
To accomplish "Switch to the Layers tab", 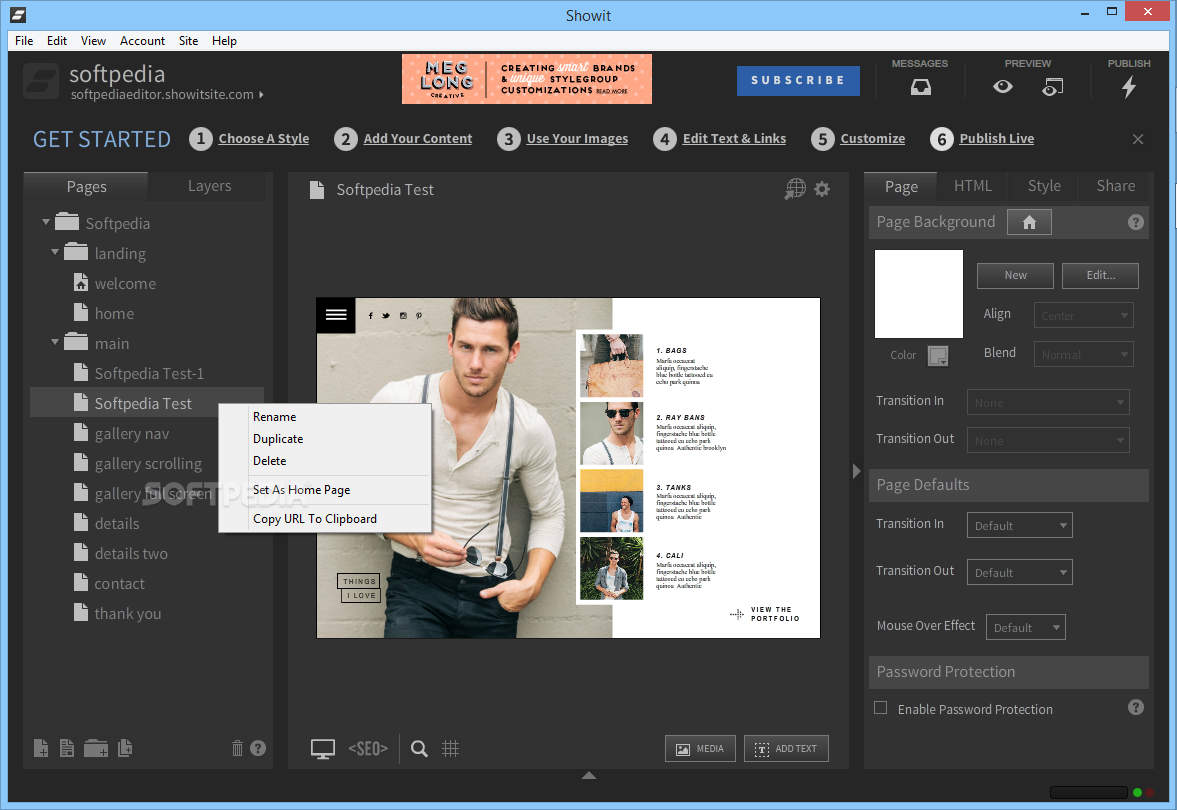I will pyautogui.click(x=209, y=186).
